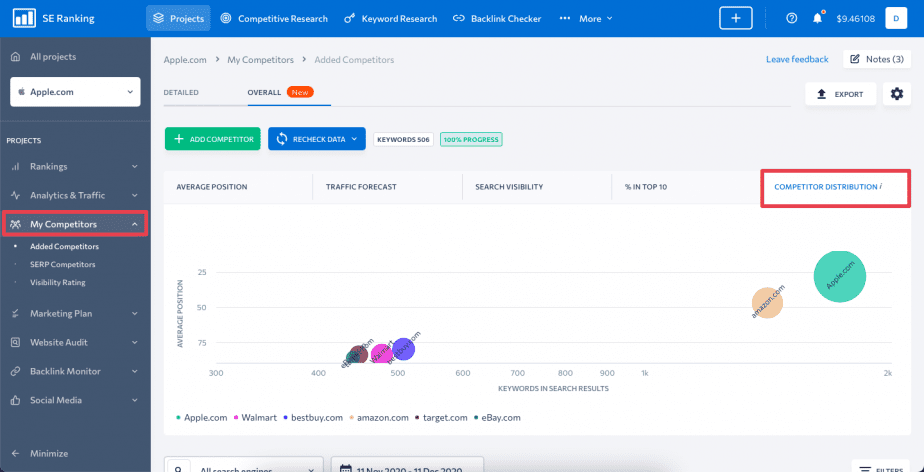The image size is (924, 472).
Task: Click the plus add button in header
Action: pyautogui.click(x=735, y=18)
